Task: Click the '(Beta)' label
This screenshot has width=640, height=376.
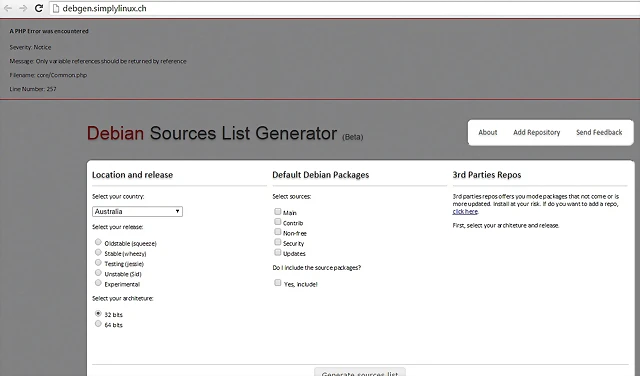Action: pos(353,137)
